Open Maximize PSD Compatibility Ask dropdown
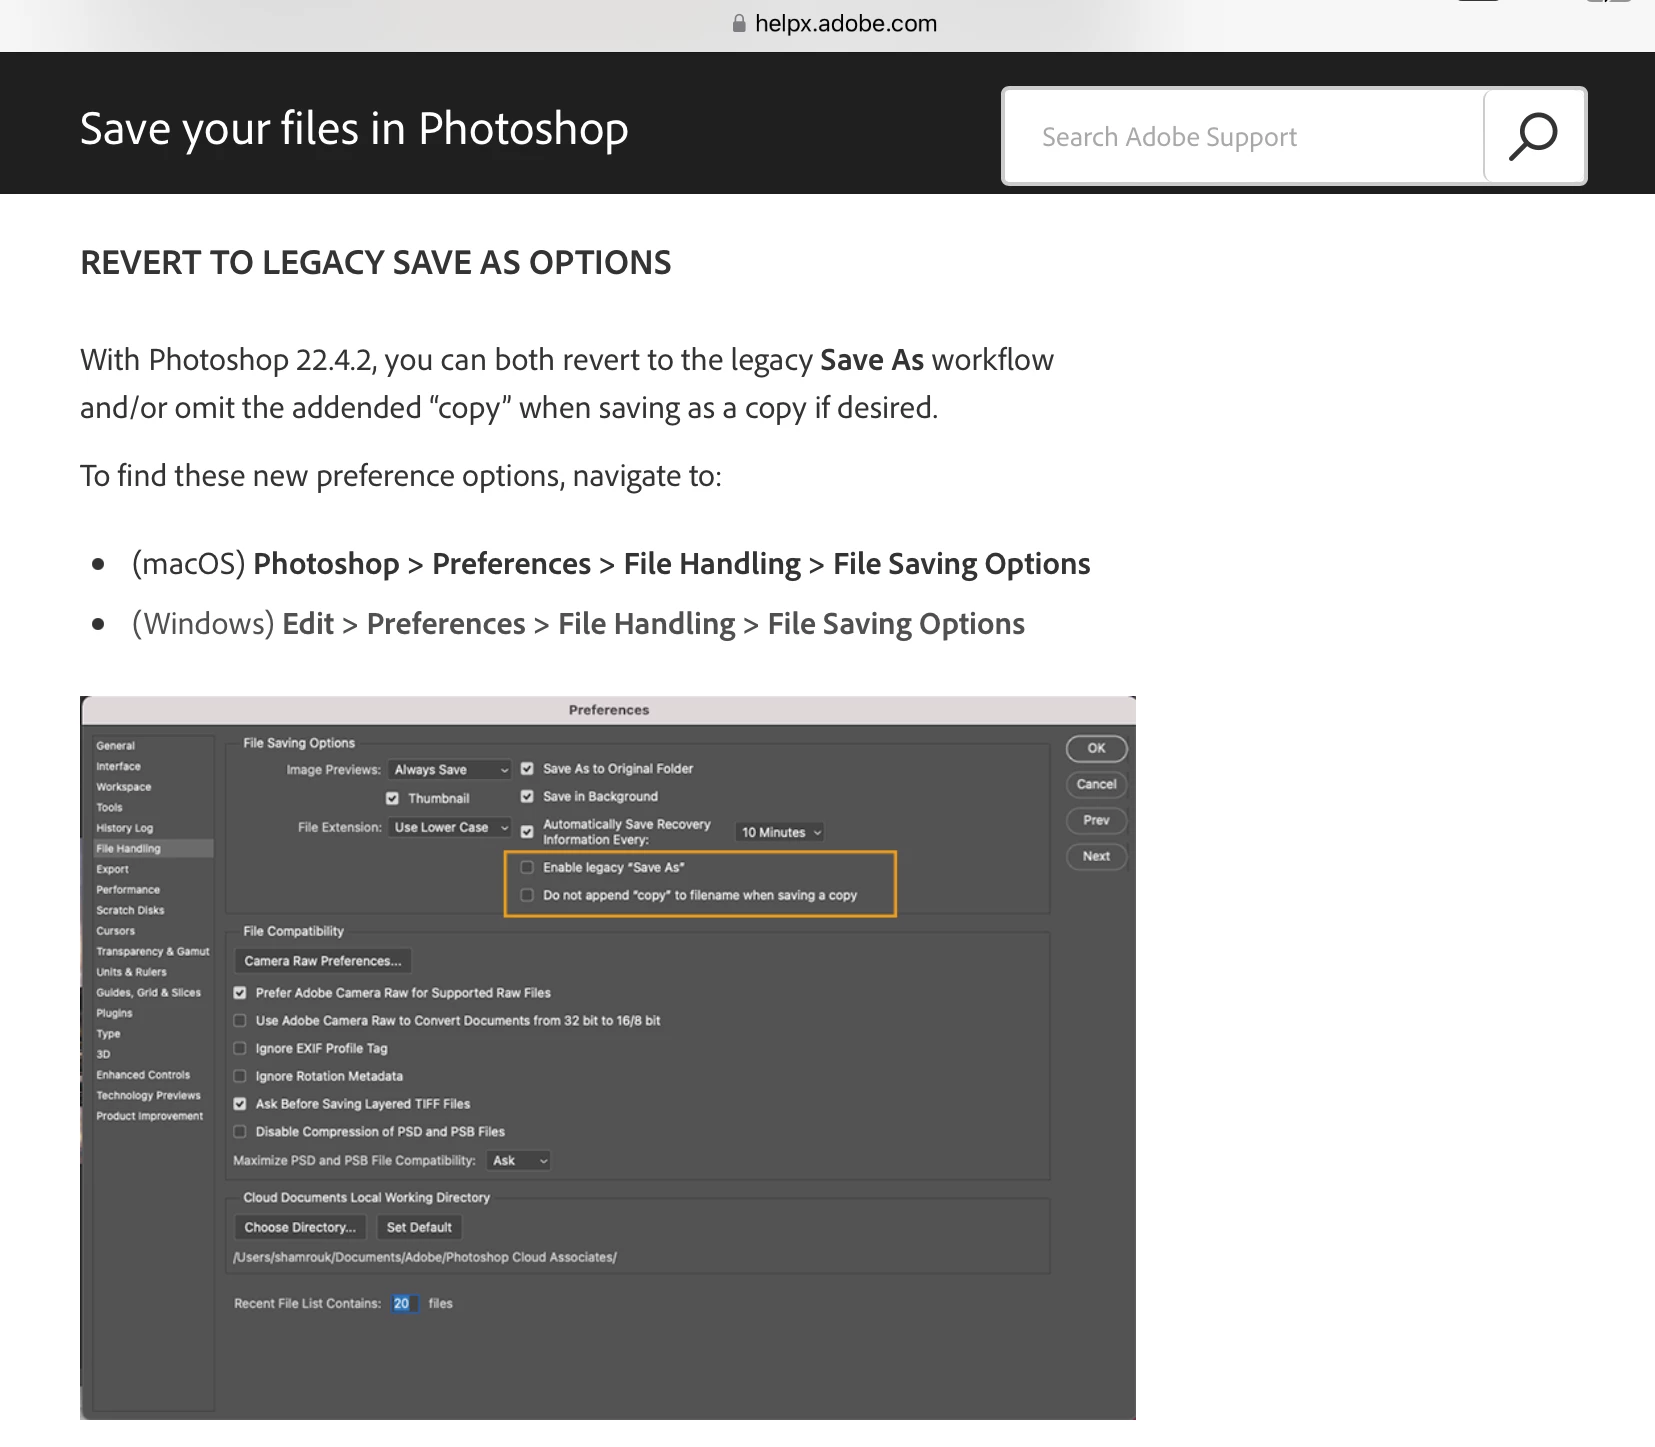 tap(519, 1161)
